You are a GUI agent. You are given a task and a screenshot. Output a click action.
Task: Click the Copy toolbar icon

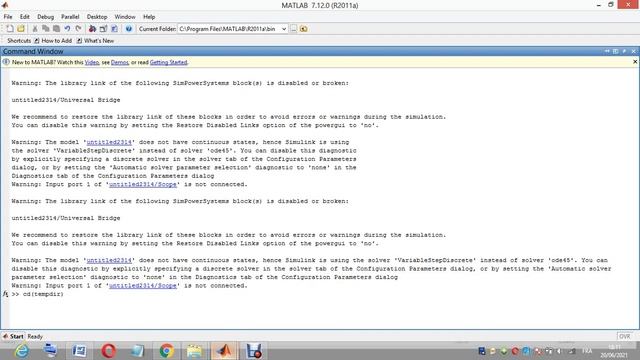tap(45, 29)
